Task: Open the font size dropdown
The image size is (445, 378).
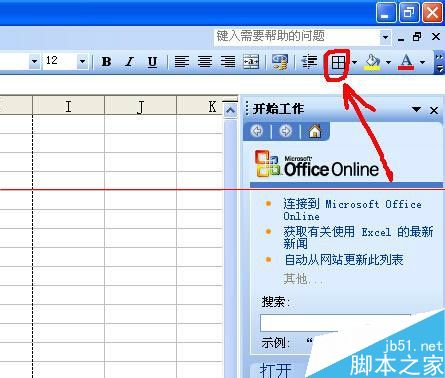Action: tap(82, 61)
